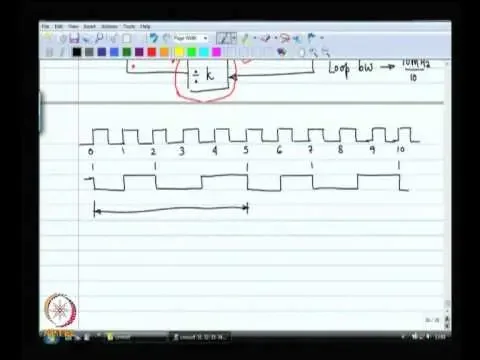Click the next page arrow below the scrollbar

(447, 326)
